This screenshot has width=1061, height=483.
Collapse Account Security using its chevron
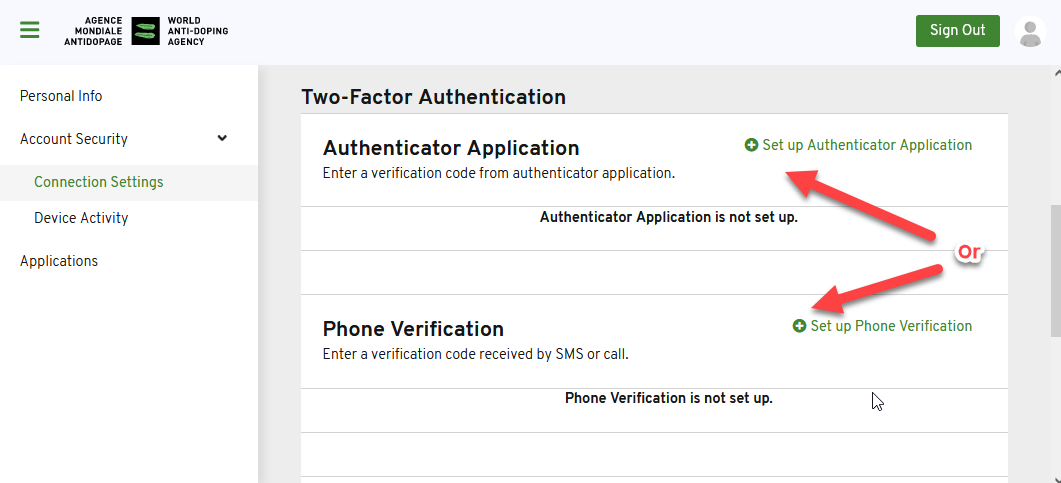(x=222, y=139)
